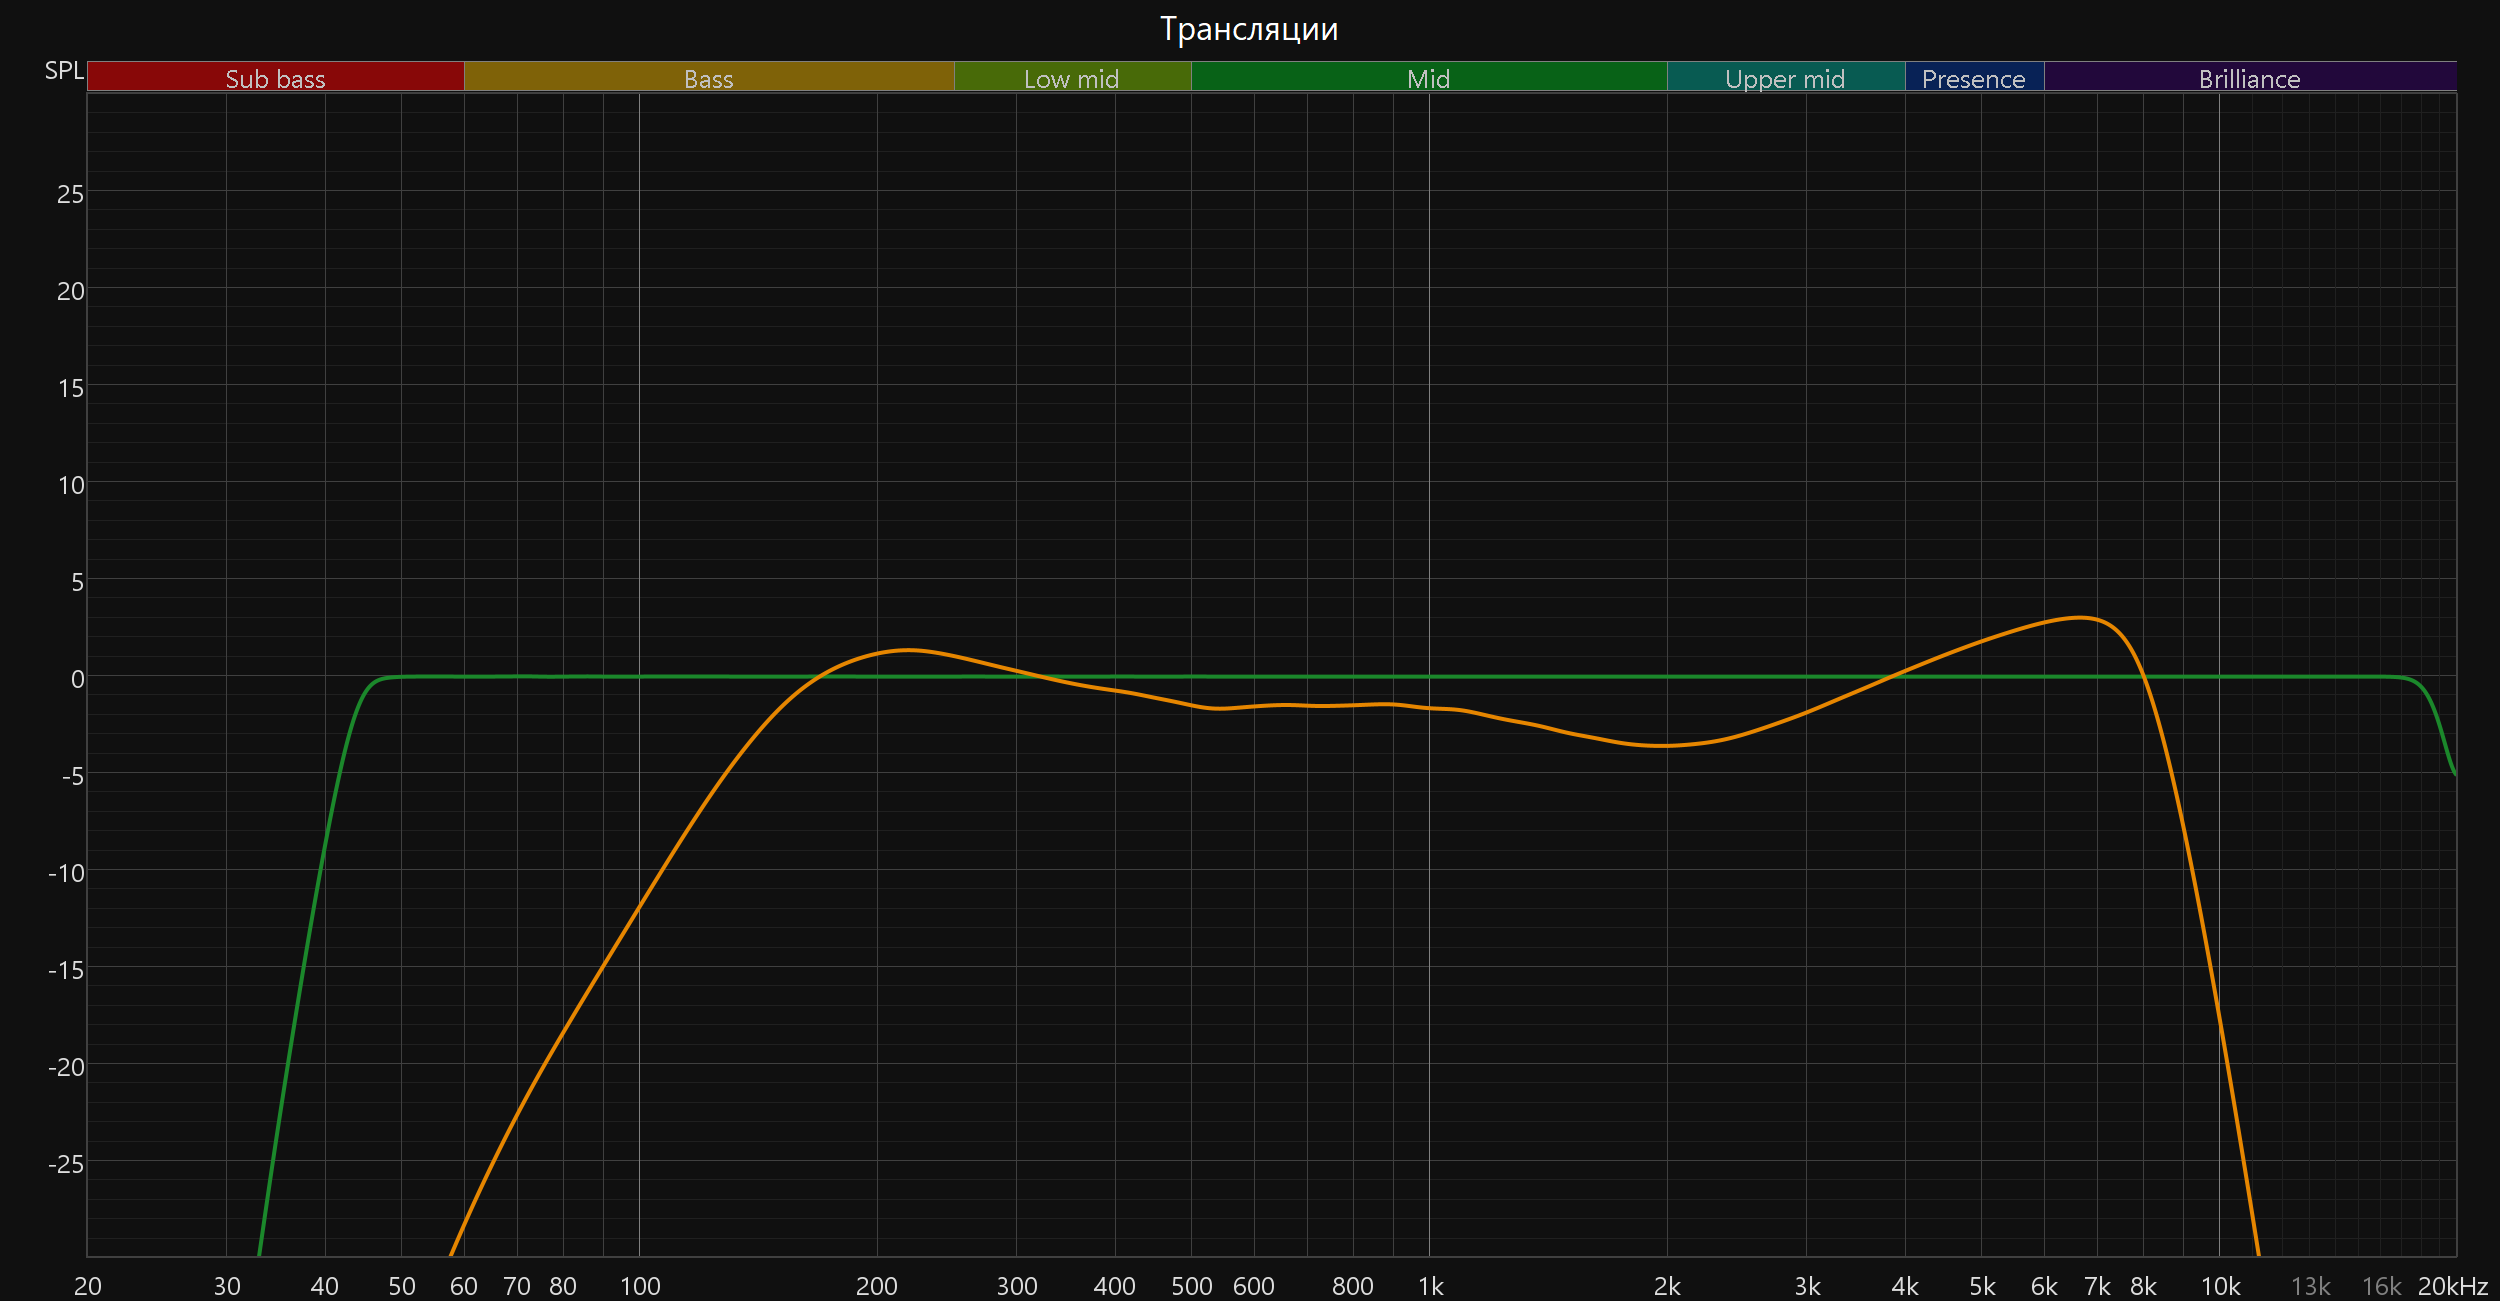
Task: Click the 1k frequency axis label
Action: [1430, 1286]
